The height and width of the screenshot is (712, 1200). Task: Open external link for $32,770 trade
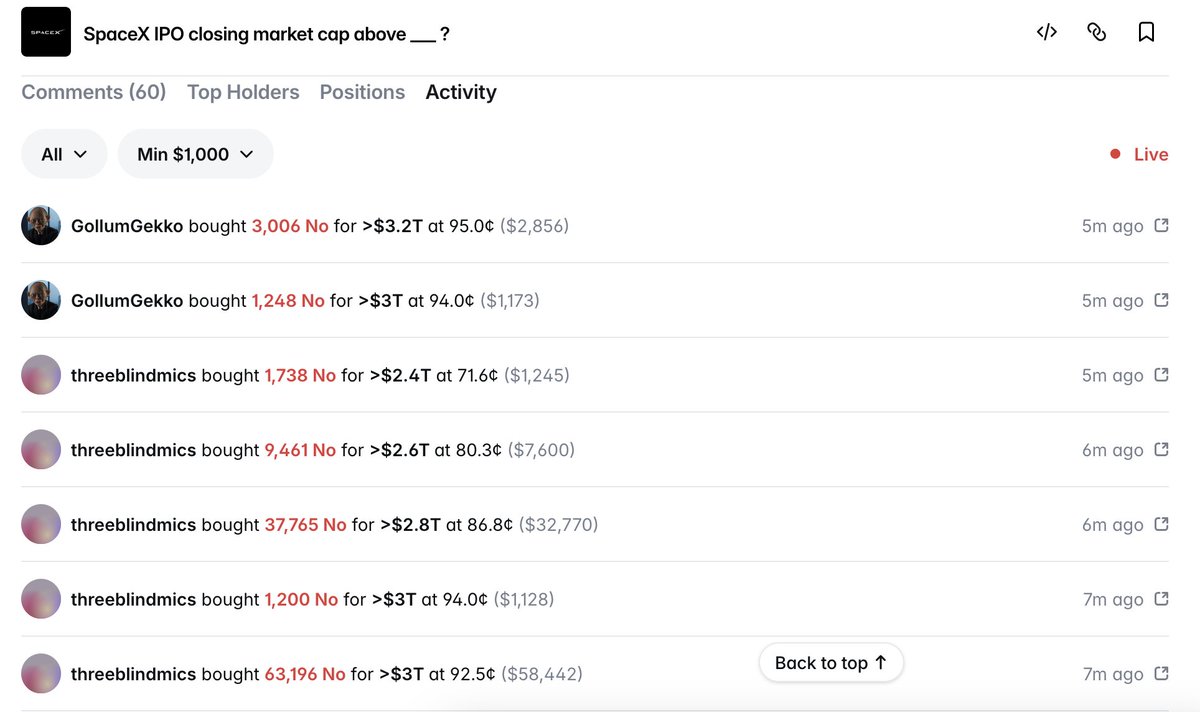point(1161,524)
